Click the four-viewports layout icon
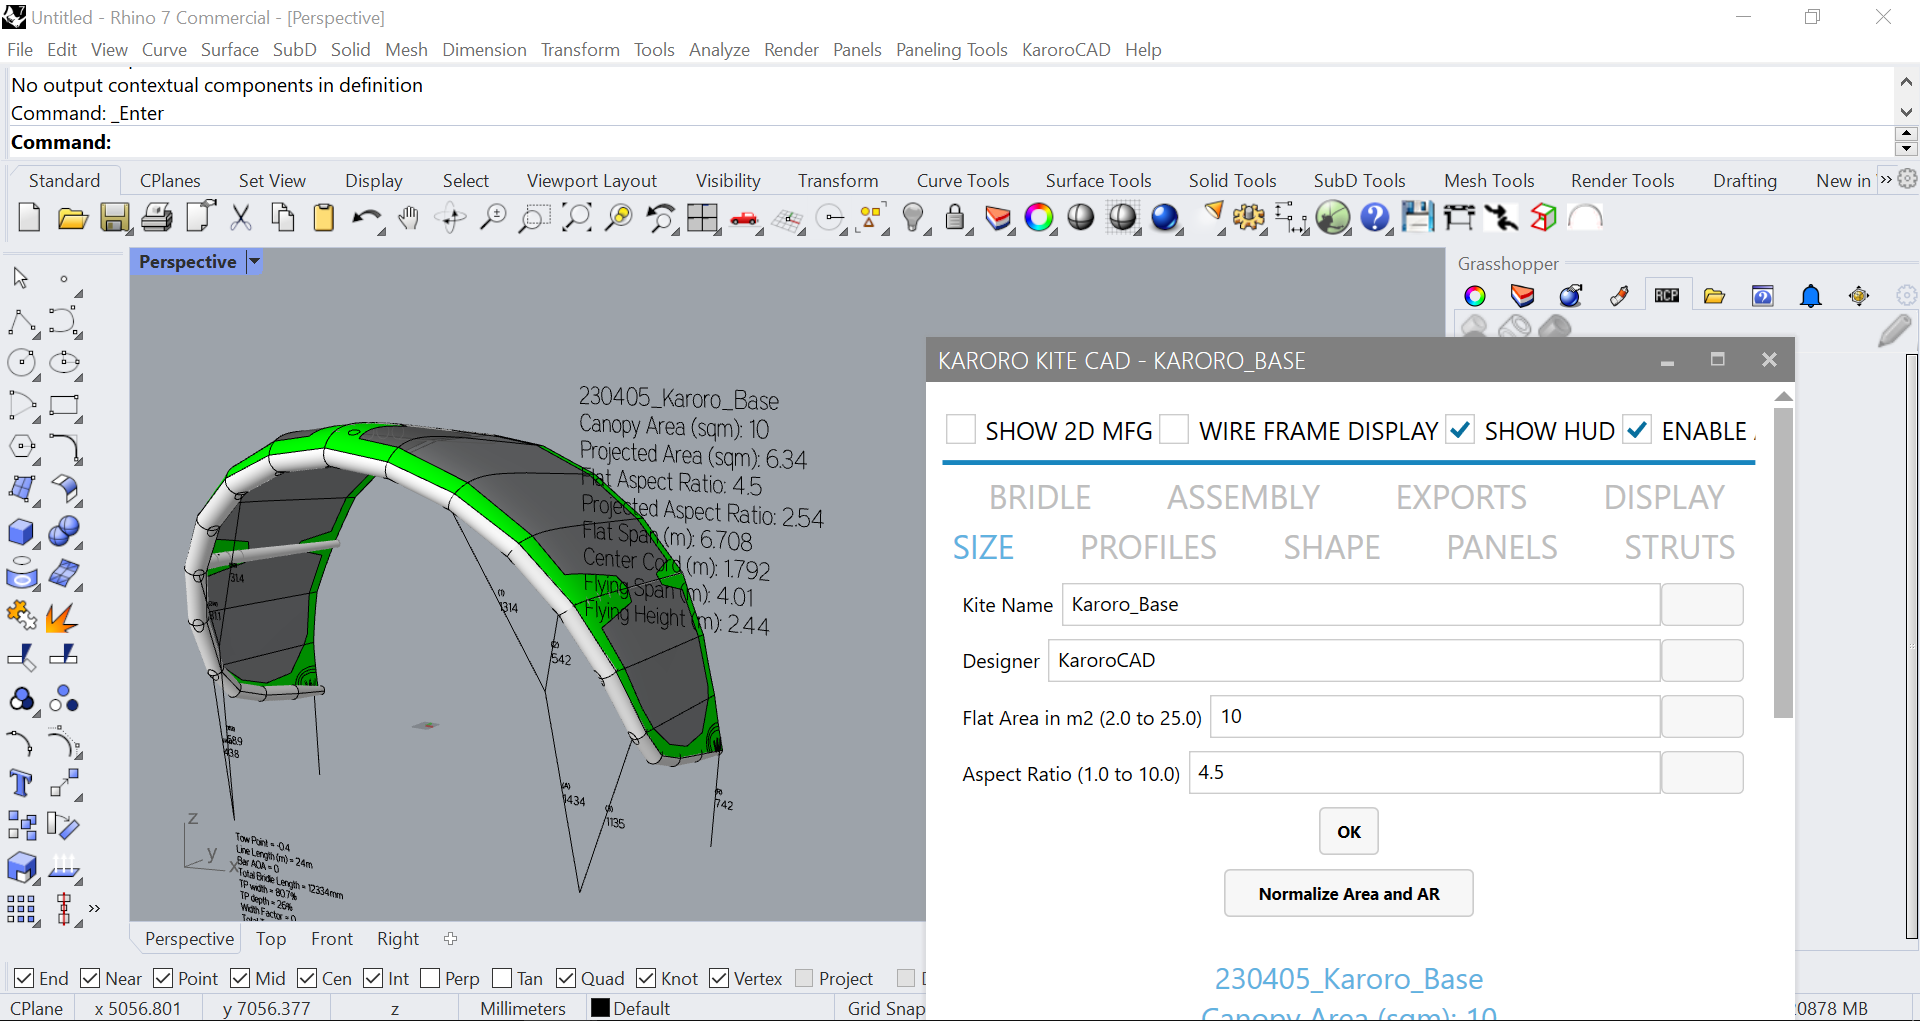The width and height of the screenshot is (1920, 1021). point(702,217)
